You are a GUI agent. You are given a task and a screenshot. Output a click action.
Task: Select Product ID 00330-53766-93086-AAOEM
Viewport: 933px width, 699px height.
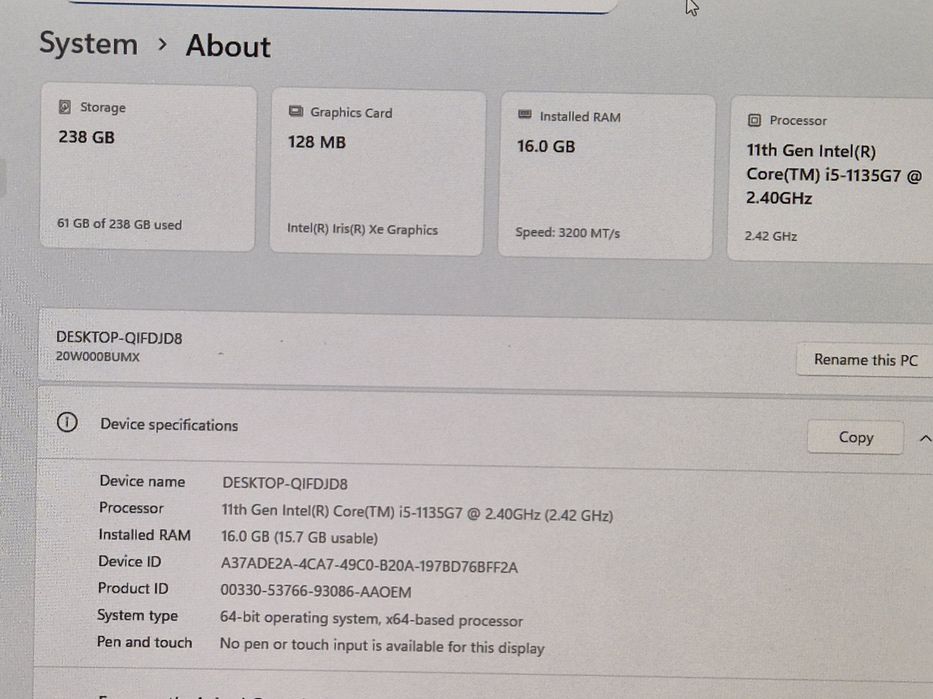(x=315, y=591)
